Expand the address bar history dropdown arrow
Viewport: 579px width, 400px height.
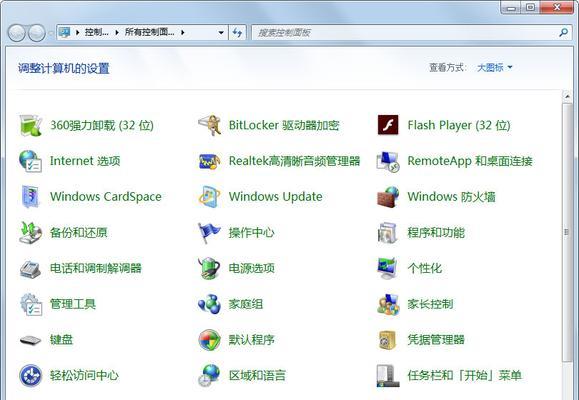(x=221, y=33)
